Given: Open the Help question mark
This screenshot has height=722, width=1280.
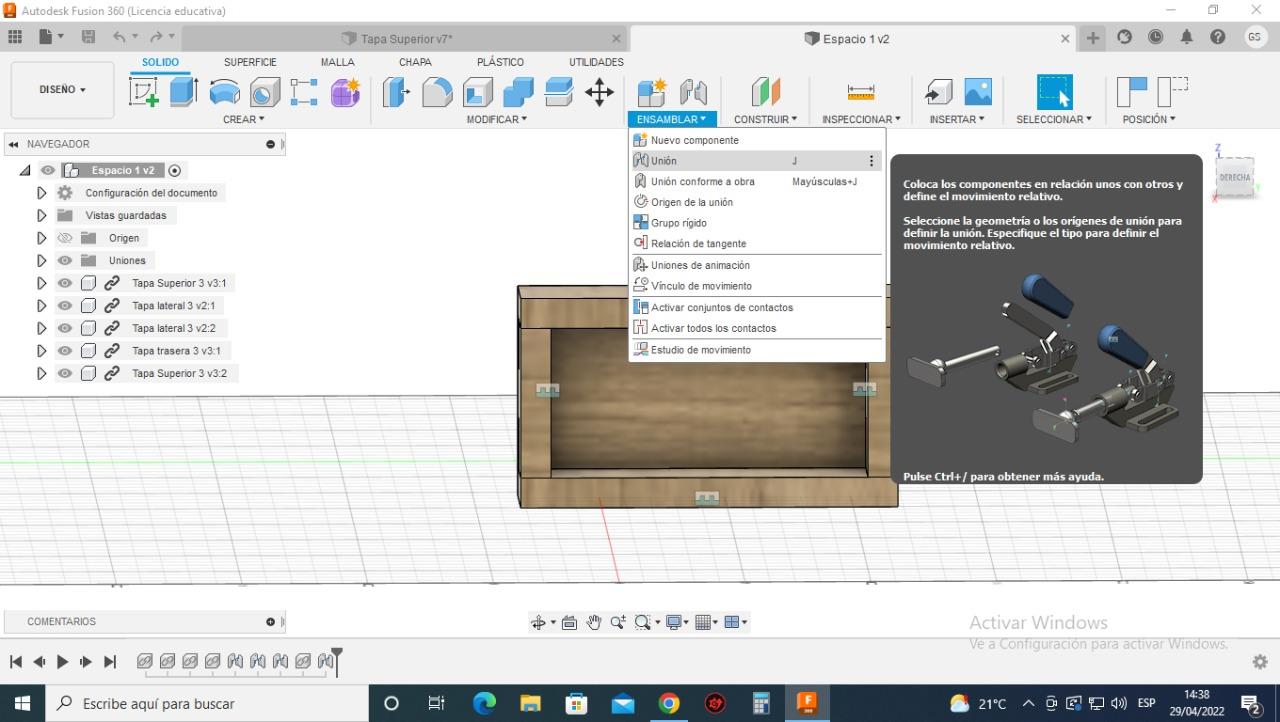Looking at the screenshot, I should coord(1218,38).
